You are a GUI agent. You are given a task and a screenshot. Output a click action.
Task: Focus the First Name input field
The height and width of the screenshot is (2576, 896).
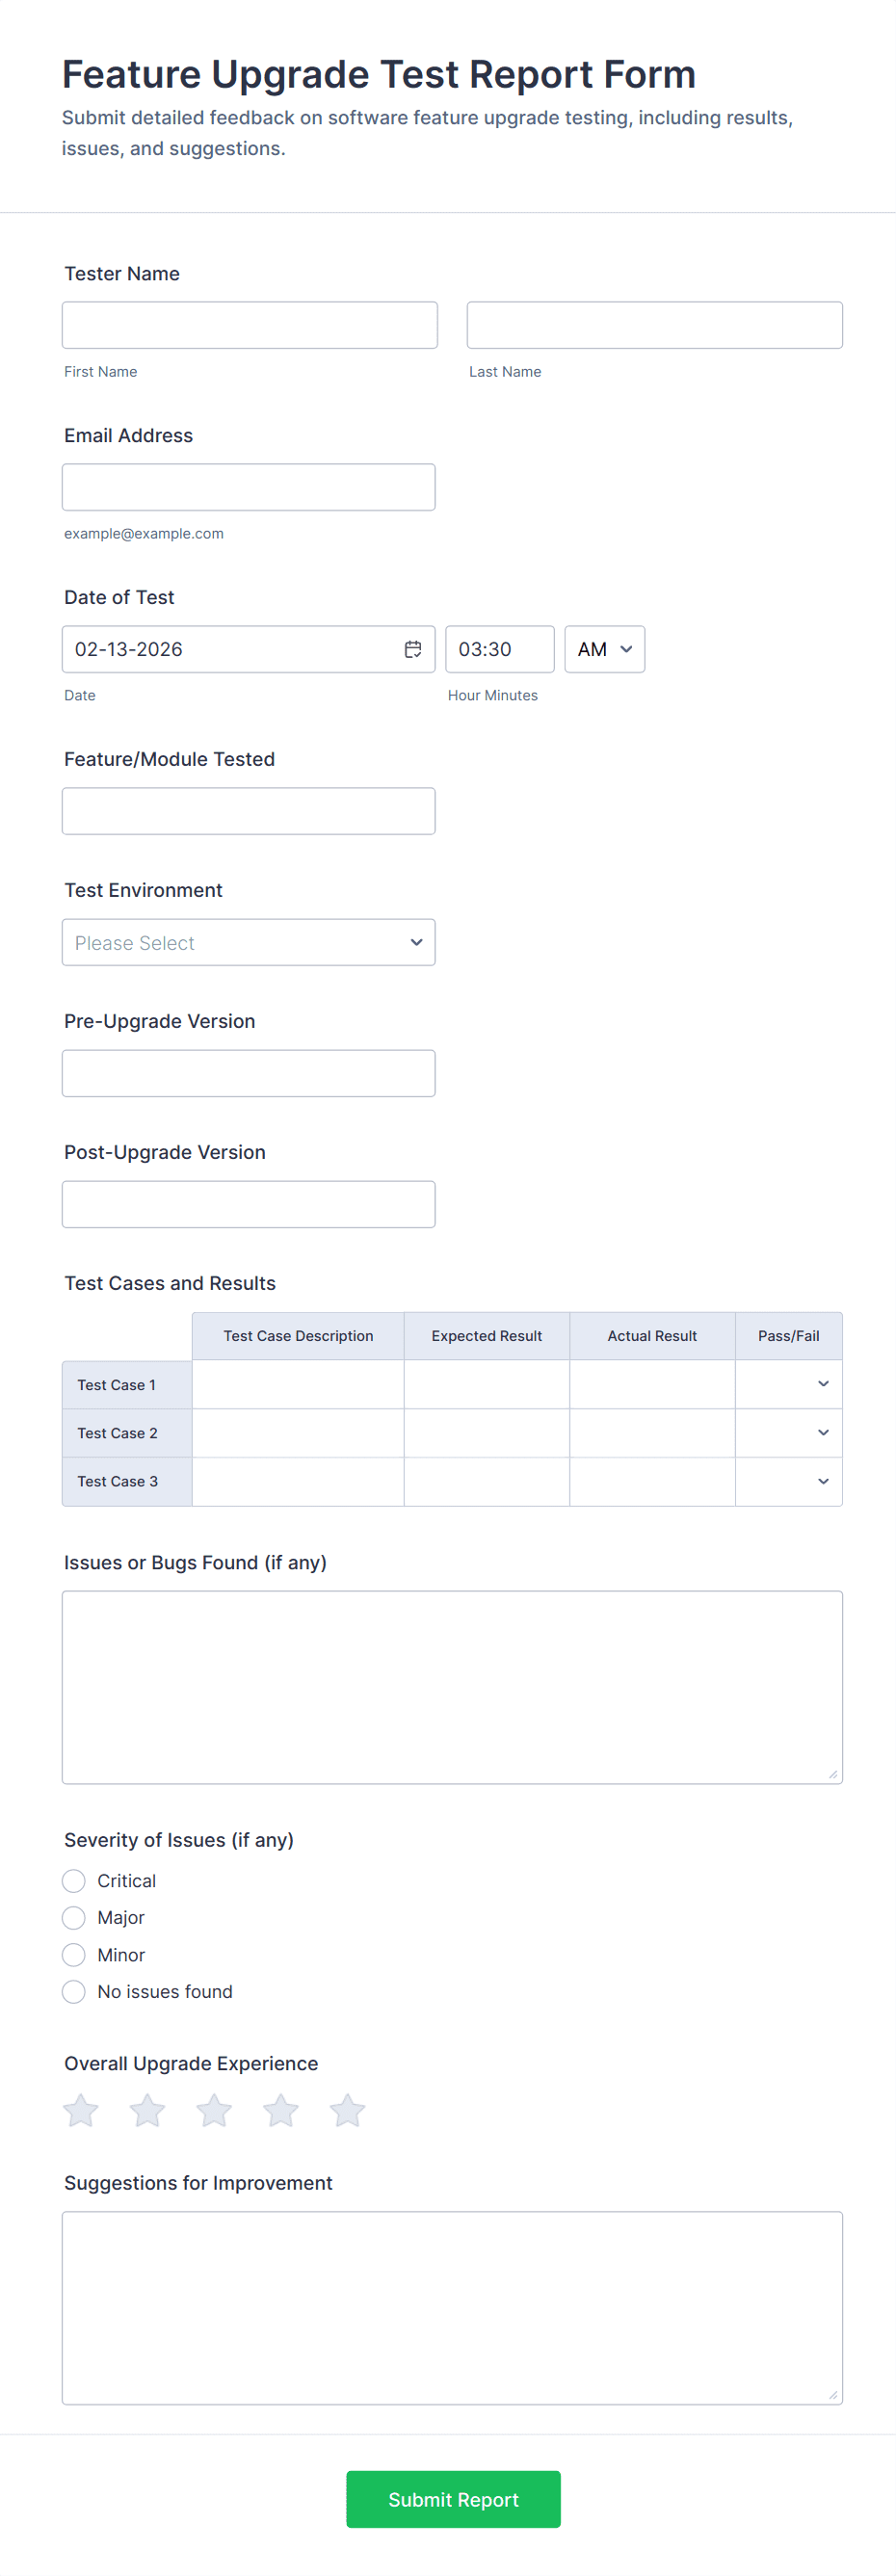[x=249, y=325]
